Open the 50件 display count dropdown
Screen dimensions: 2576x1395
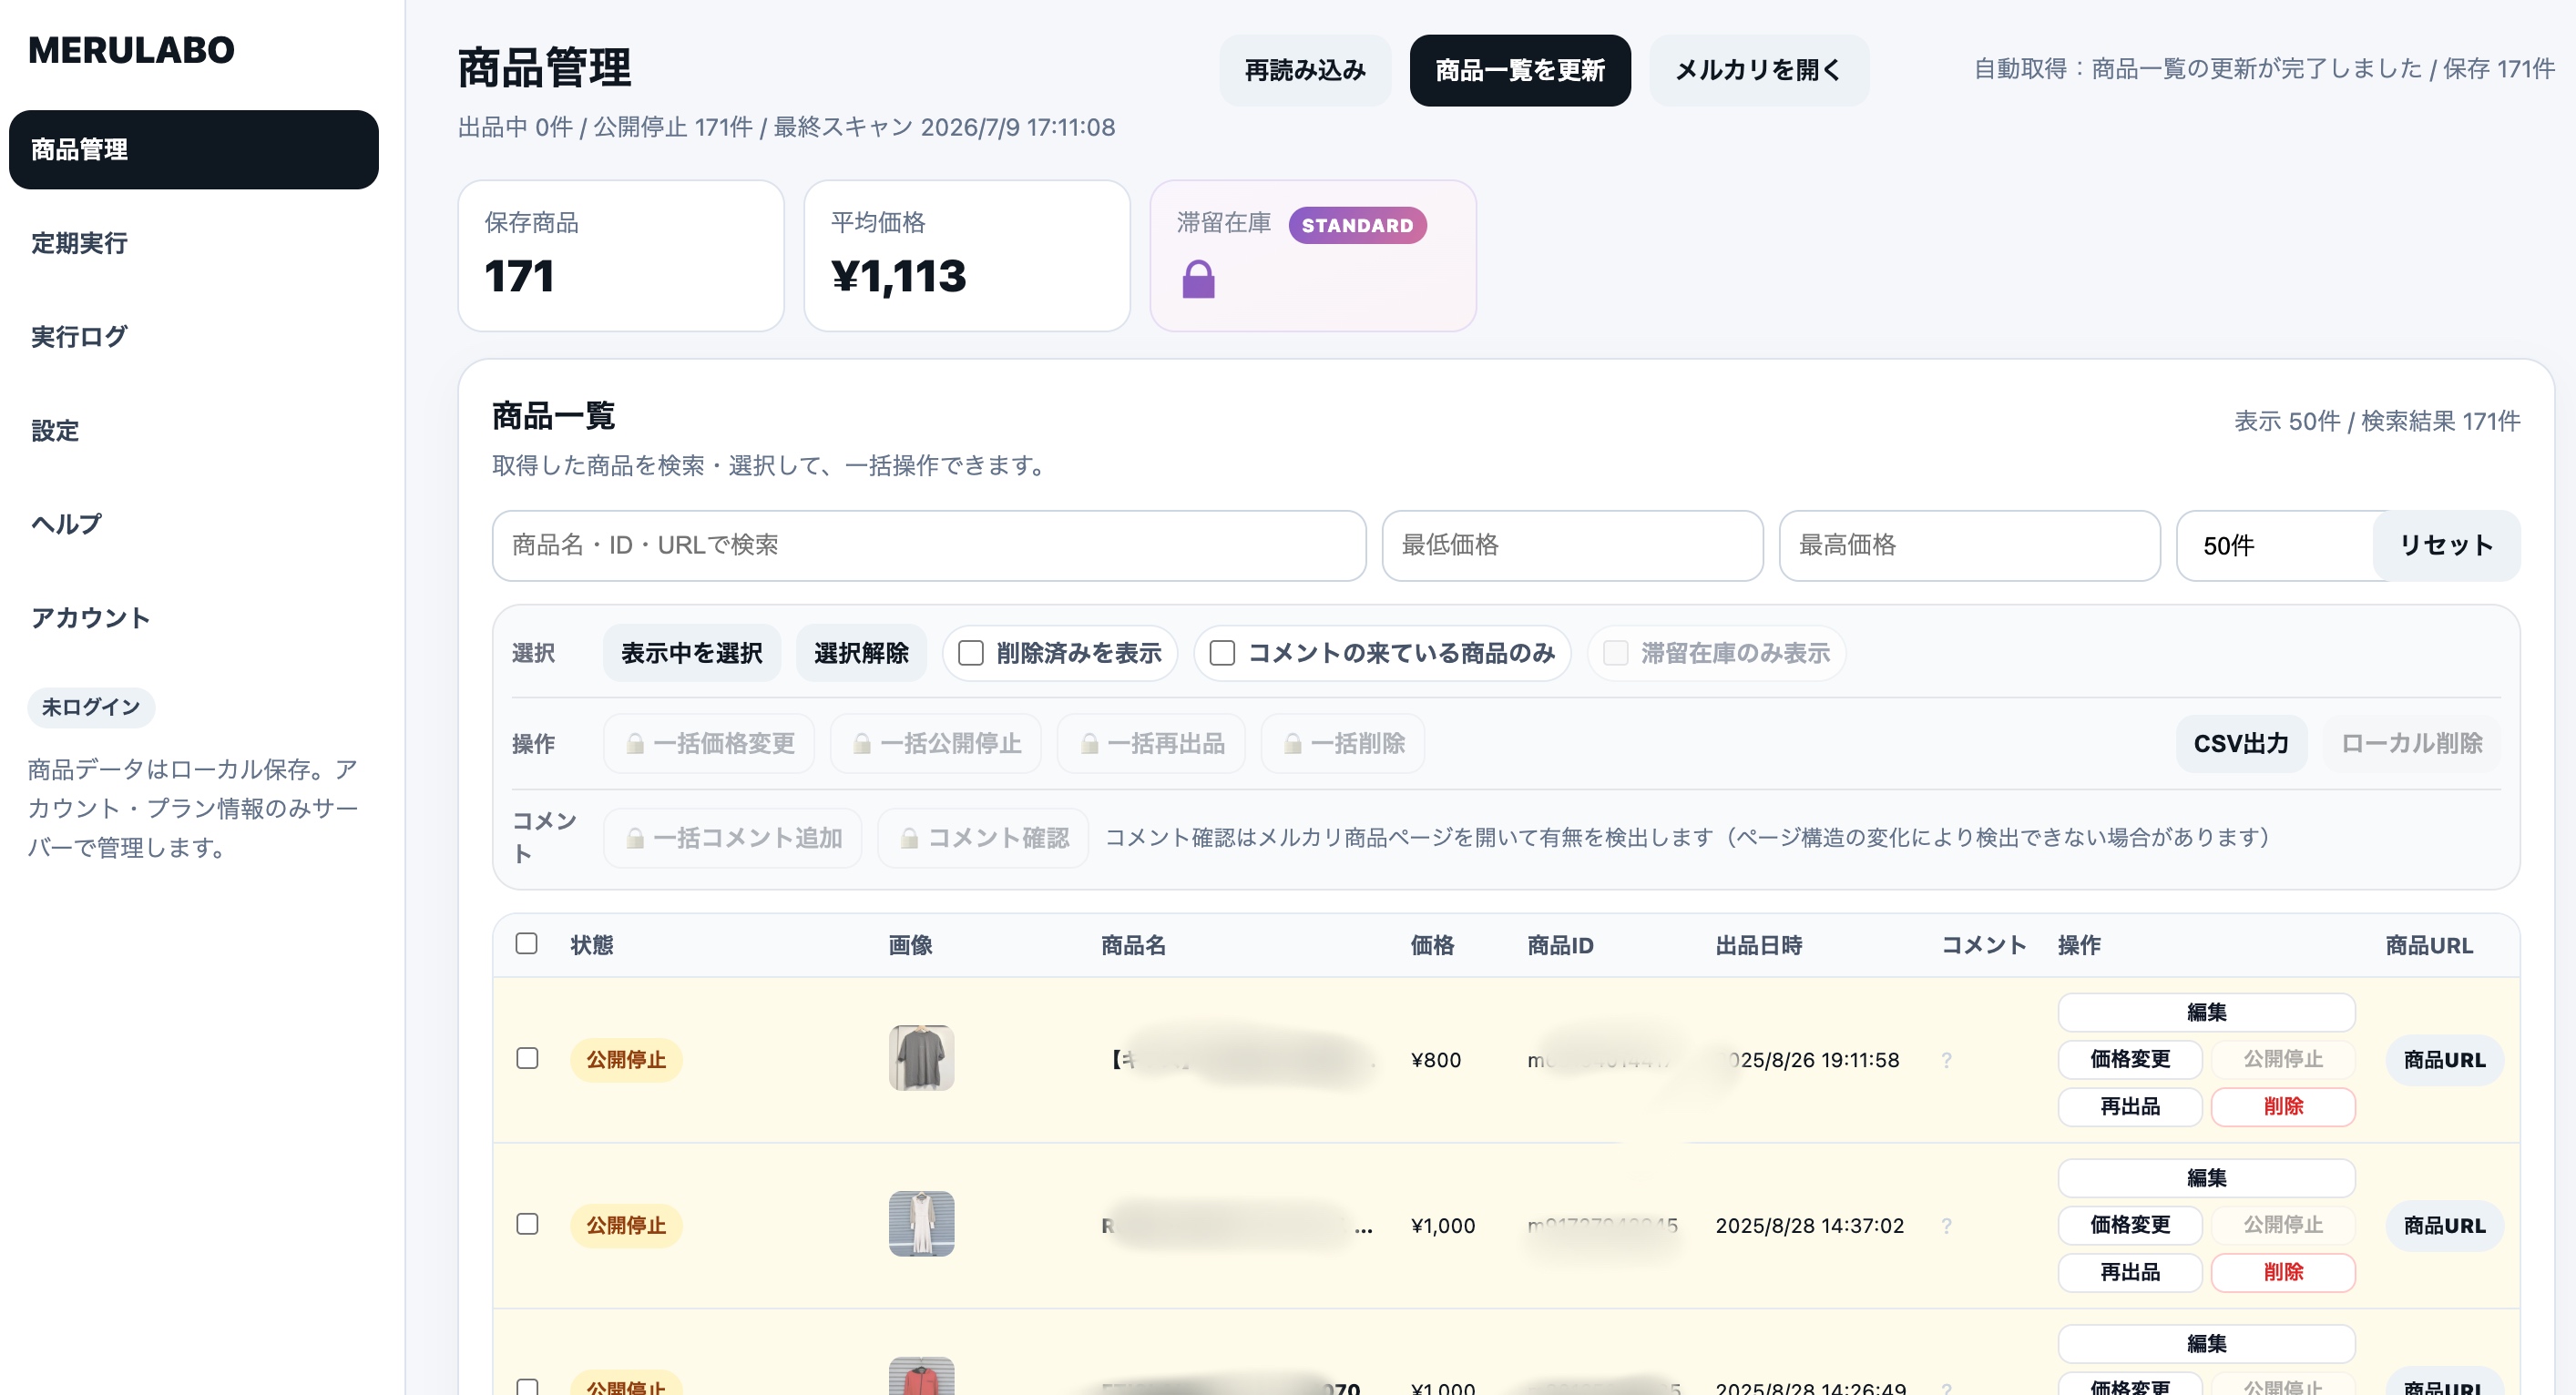[2275, 545]
